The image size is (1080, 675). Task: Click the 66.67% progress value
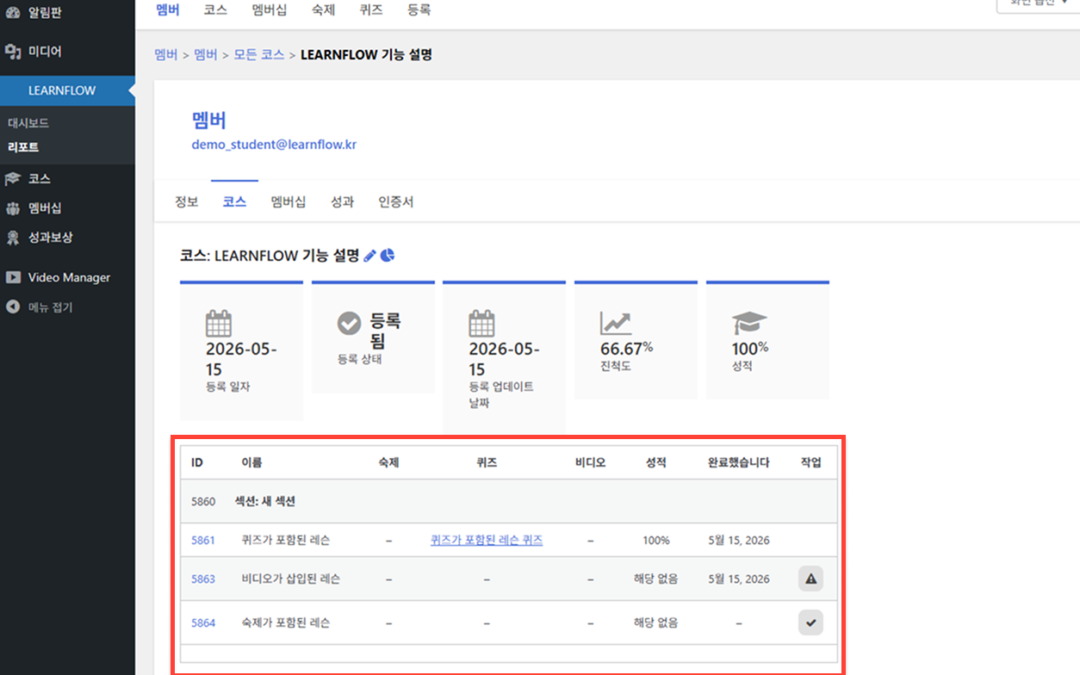(626, 349)
